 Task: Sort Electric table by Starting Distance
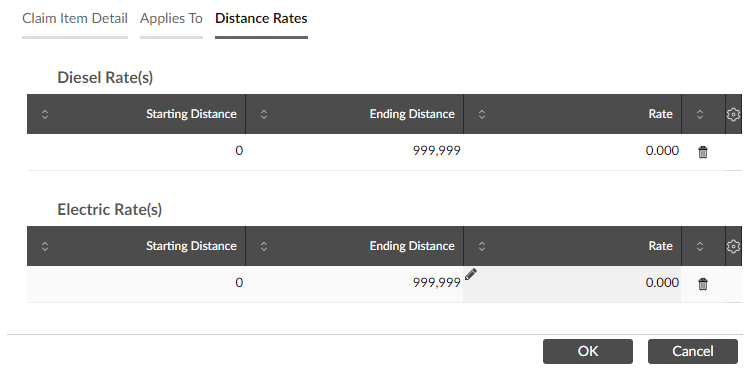[x=45, y=246]
